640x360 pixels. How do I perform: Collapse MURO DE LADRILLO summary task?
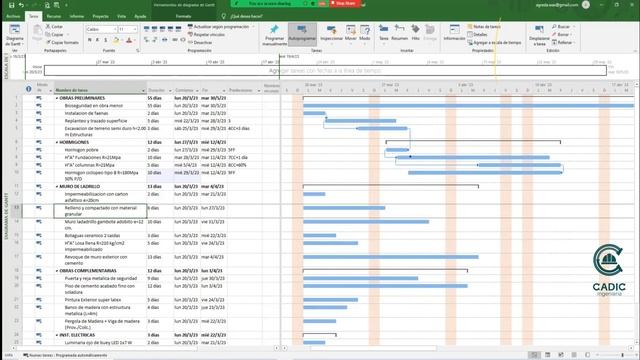(57, 187)
